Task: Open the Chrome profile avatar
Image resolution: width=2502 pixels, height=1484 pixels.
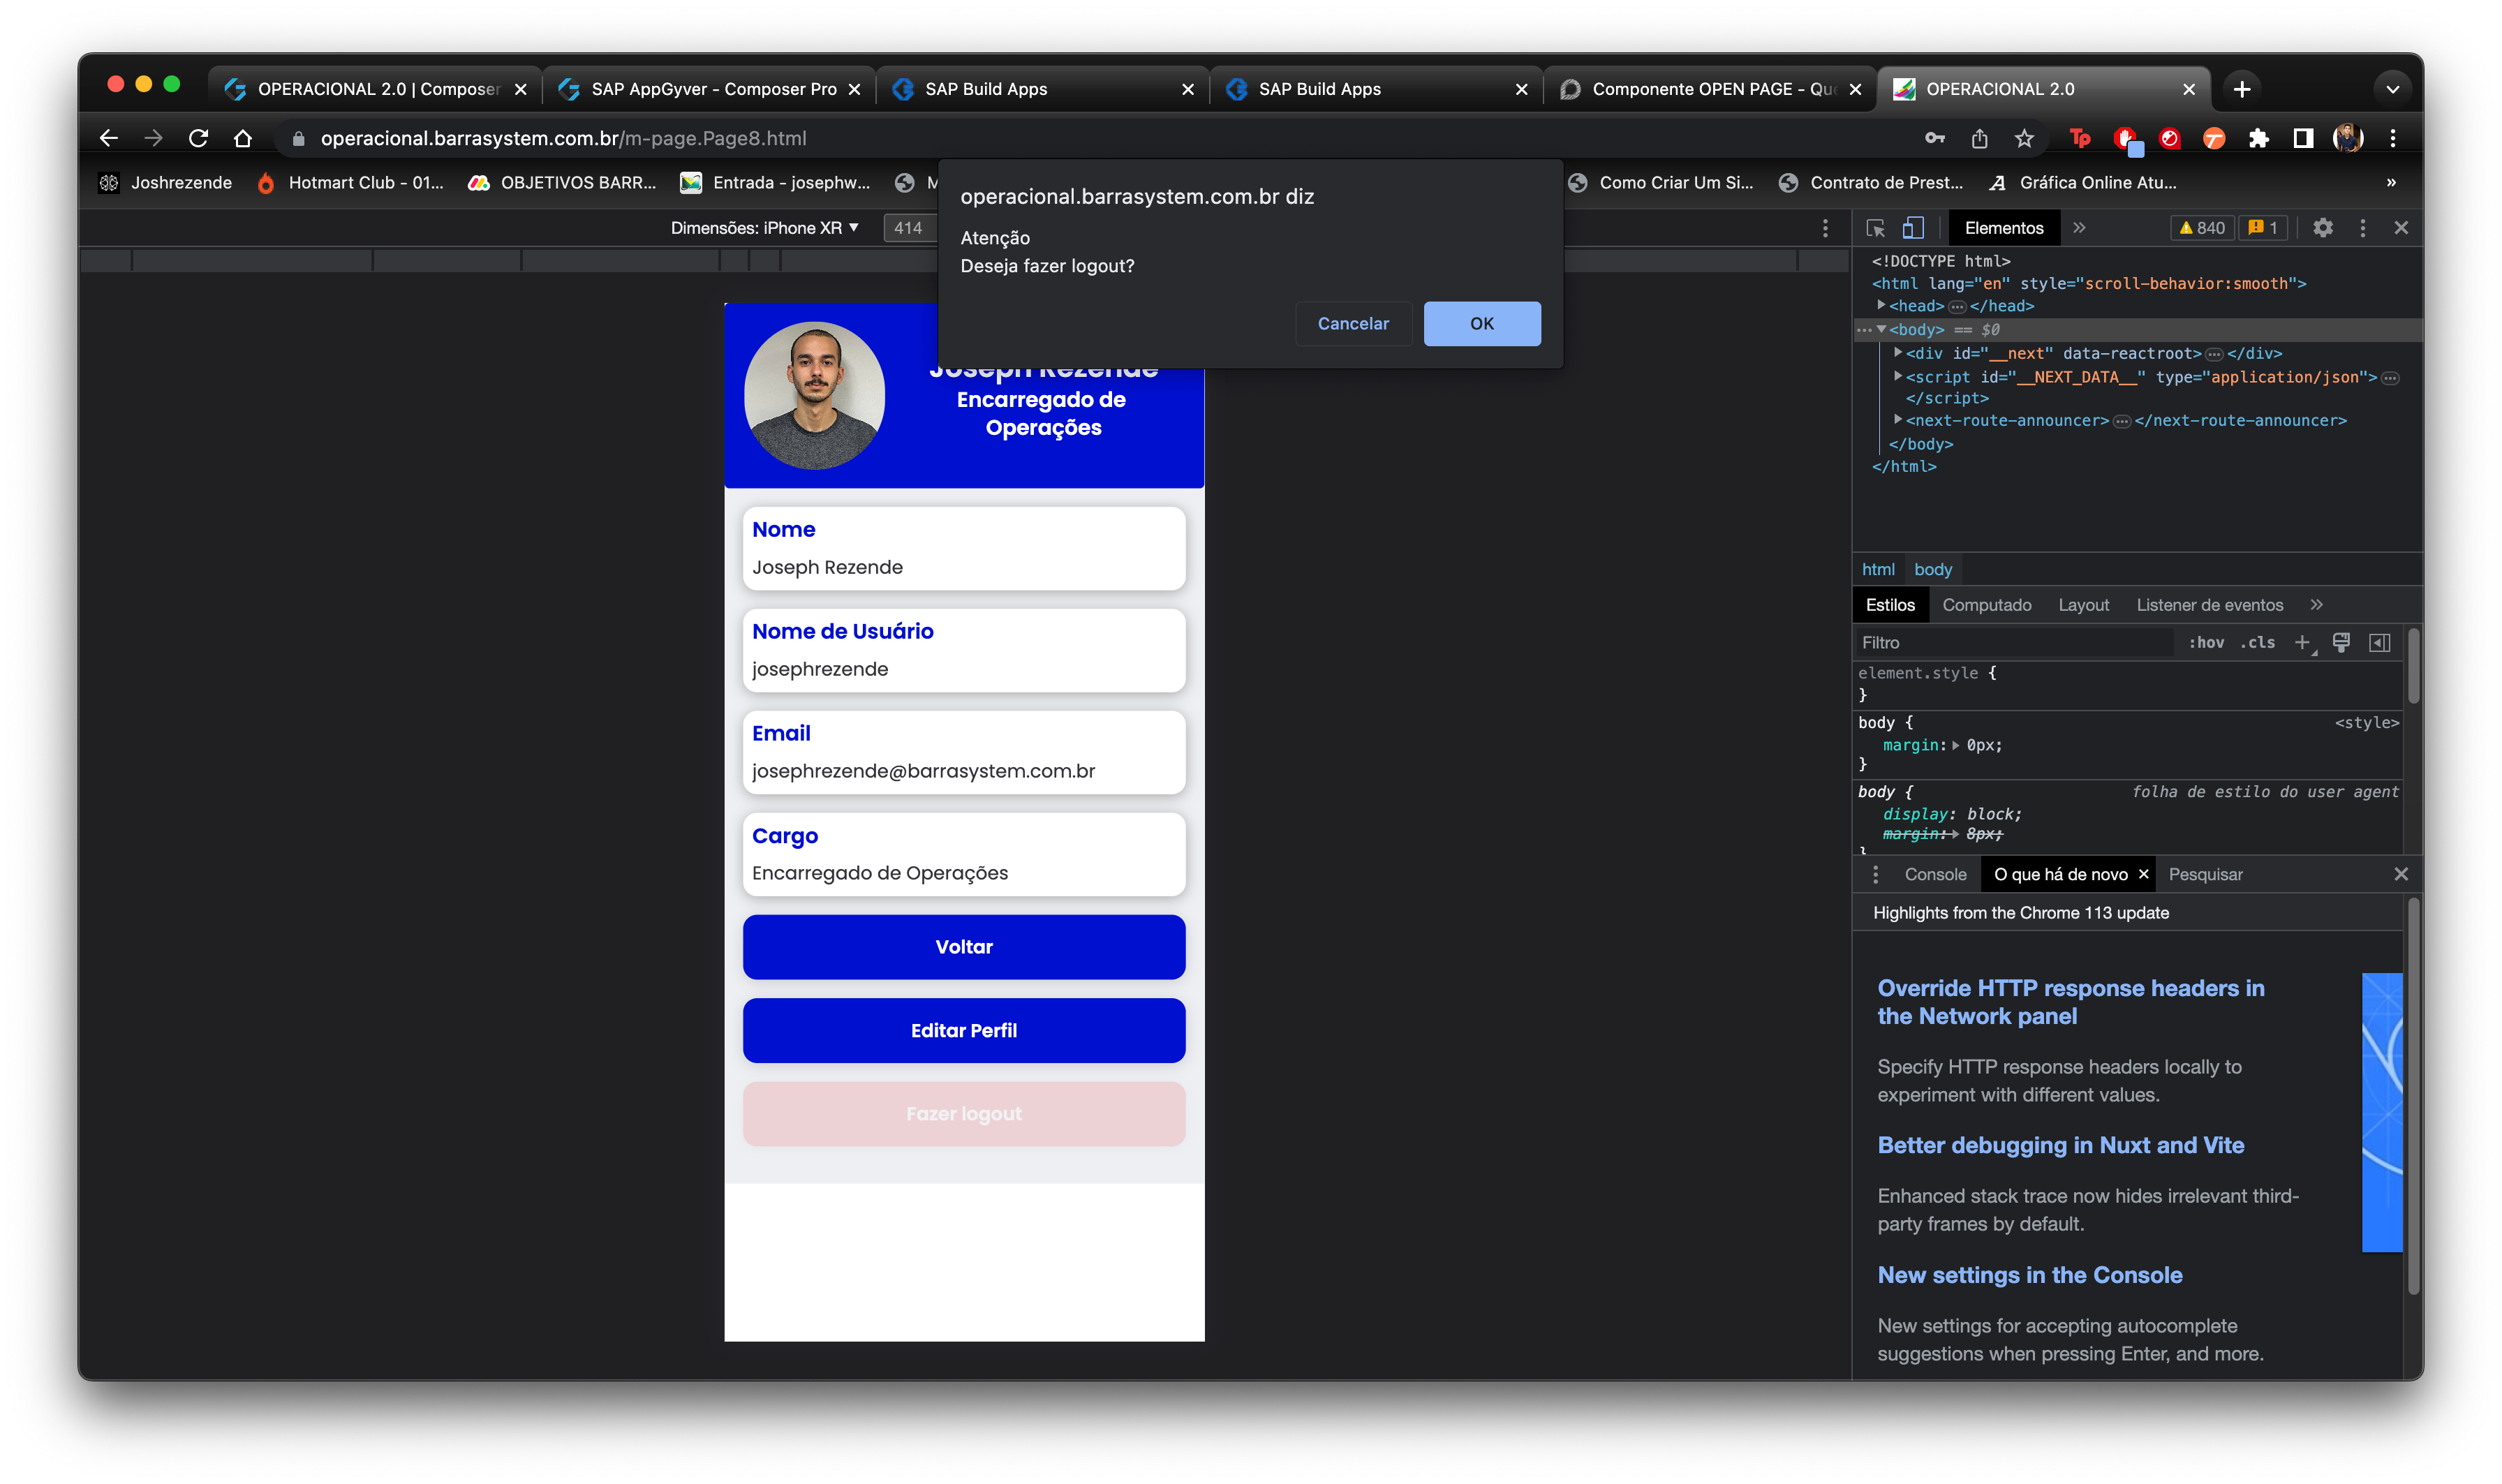Action: click(2347, 138)
